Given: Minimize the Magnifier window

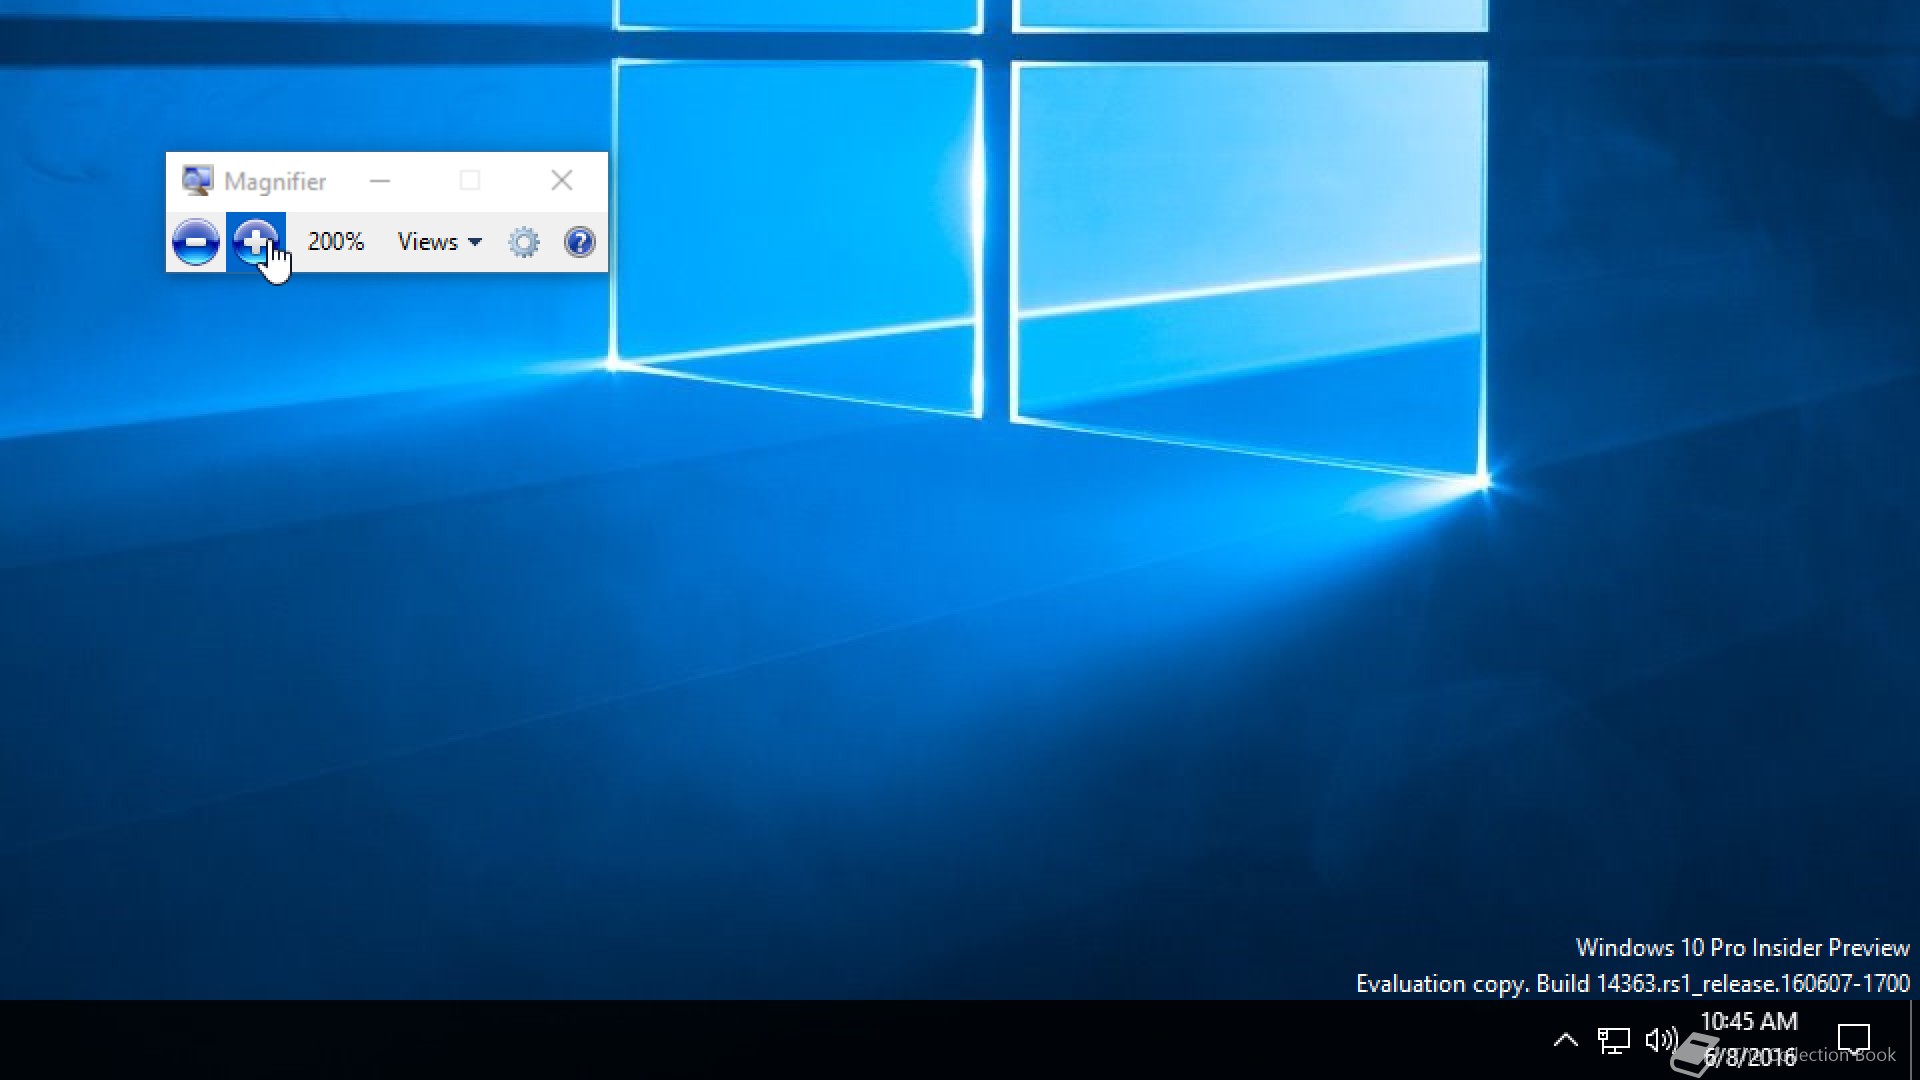Looking at the screenshot, I should (x=380, y=181).
